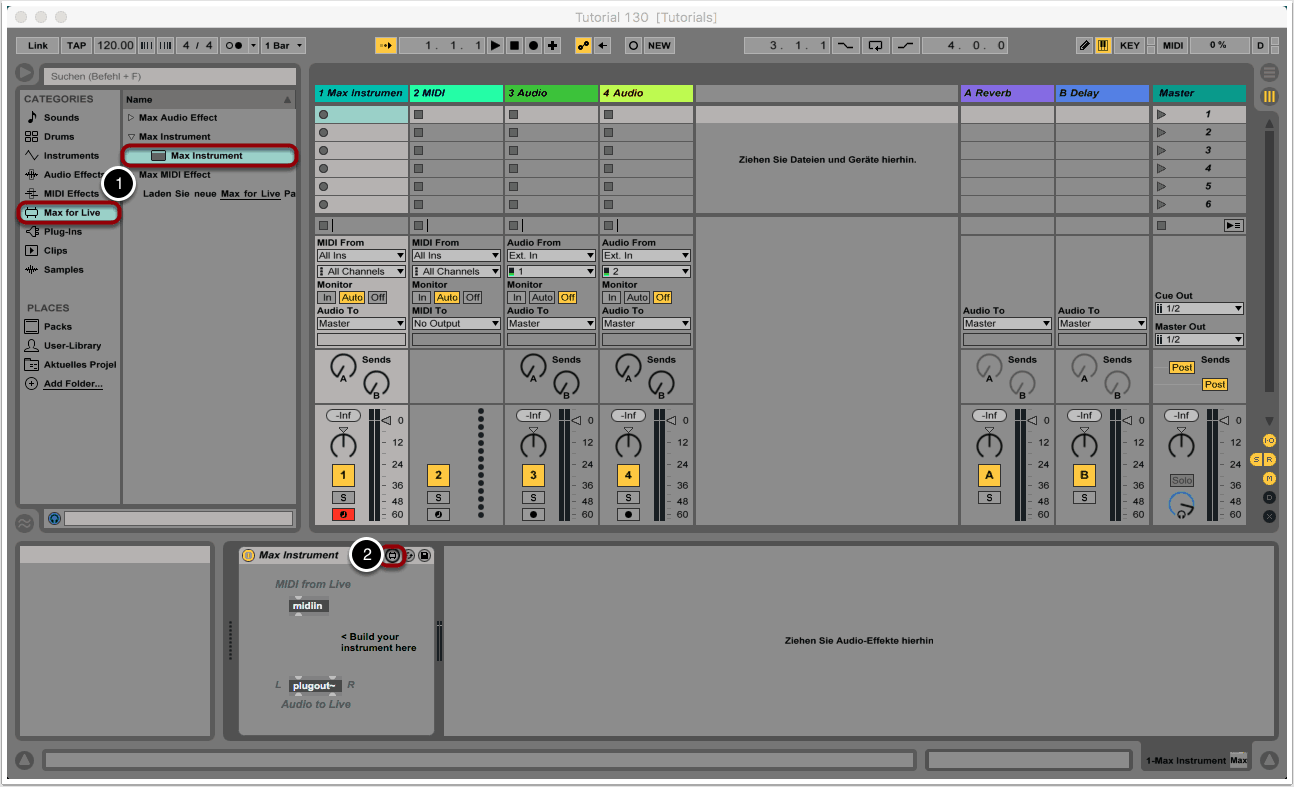Open the Max editor for Max Instrument
The width and height of the screenshot is (1294, 787).
click(x=393, y=555)
